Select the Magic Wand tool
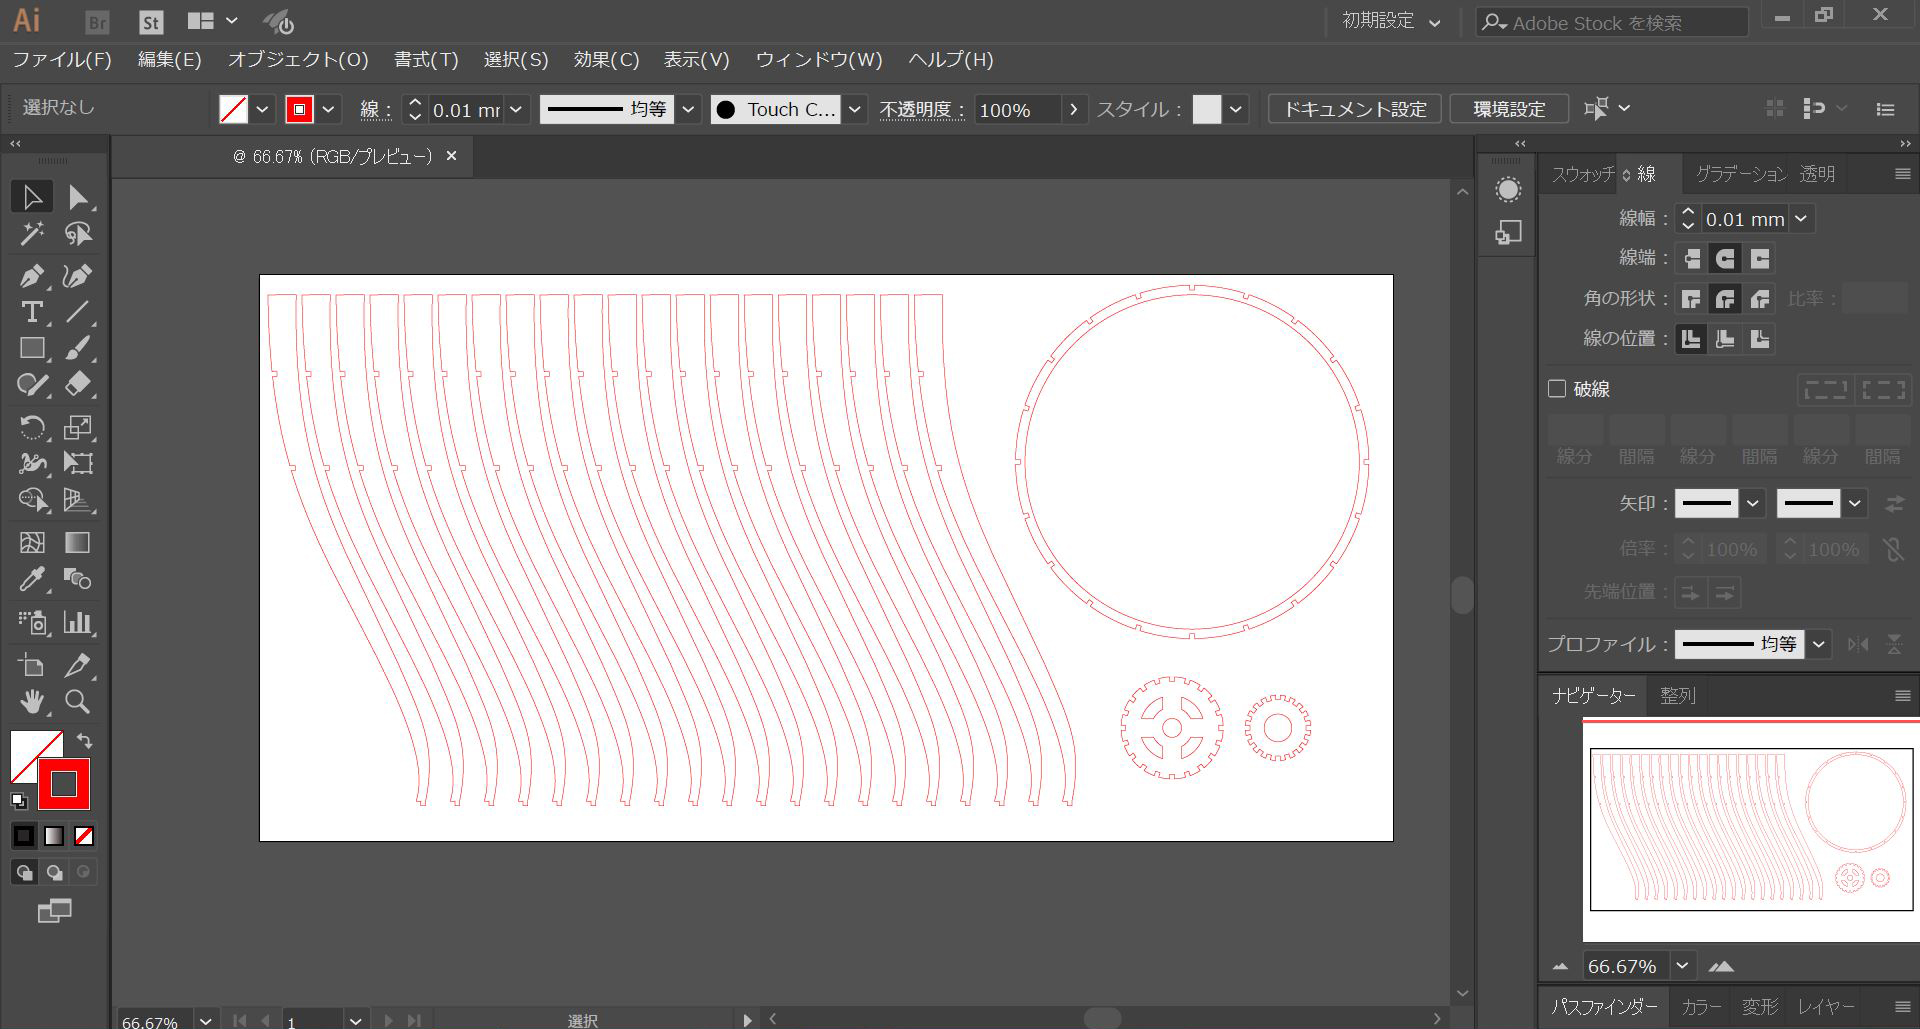This screenshot has height=1029, width=1920. tap(32, 234)
